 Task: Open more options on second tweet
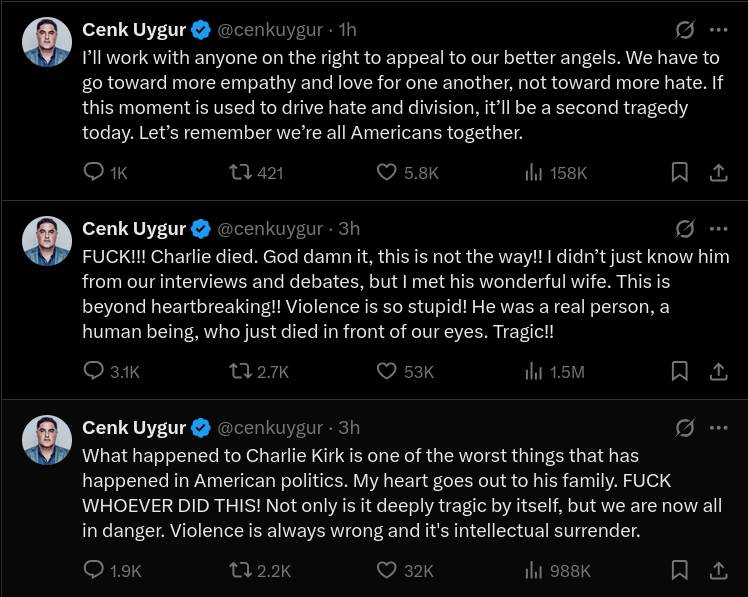pos(718,229)
